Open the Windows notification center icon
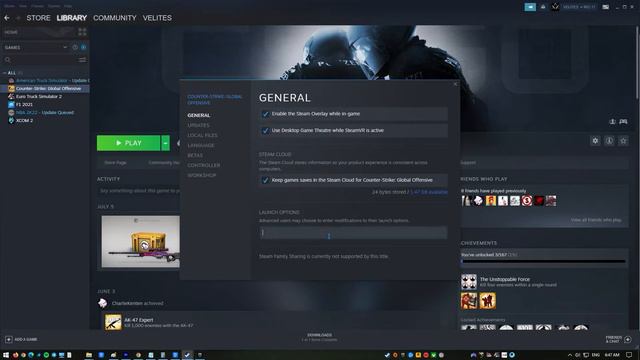 point(629,355)
